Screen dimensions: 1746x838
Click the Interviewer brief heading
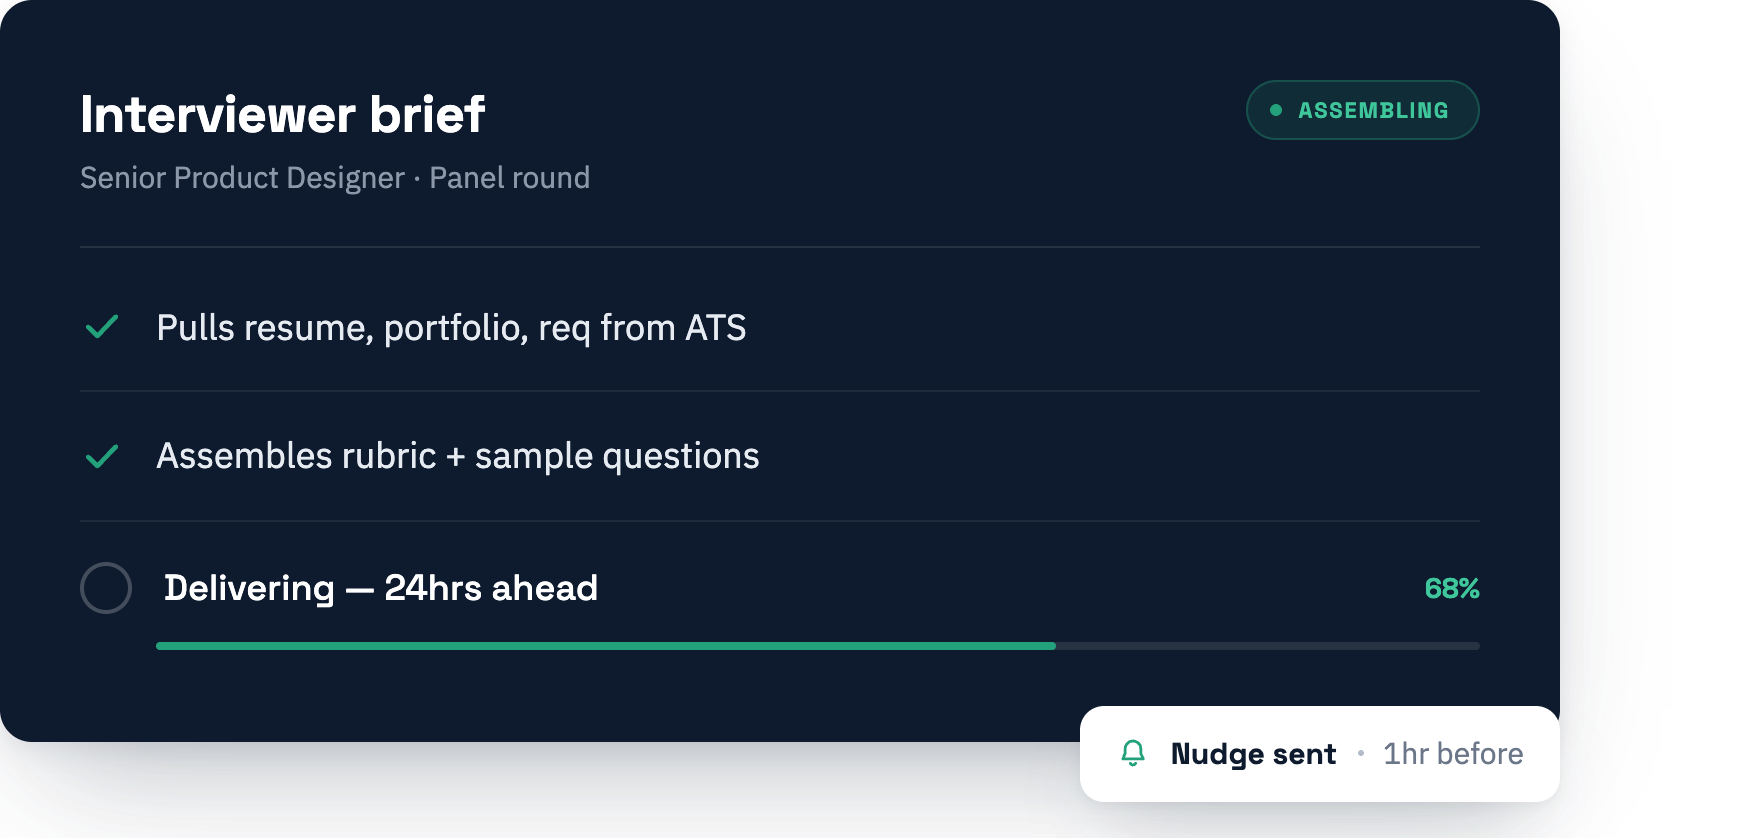(283, 114)
